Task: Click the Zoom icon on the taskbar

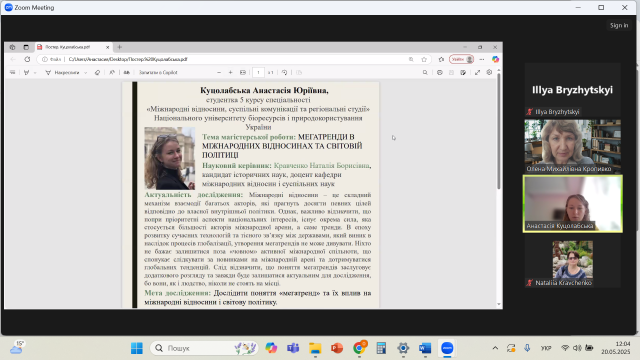Action: (447, 348)
